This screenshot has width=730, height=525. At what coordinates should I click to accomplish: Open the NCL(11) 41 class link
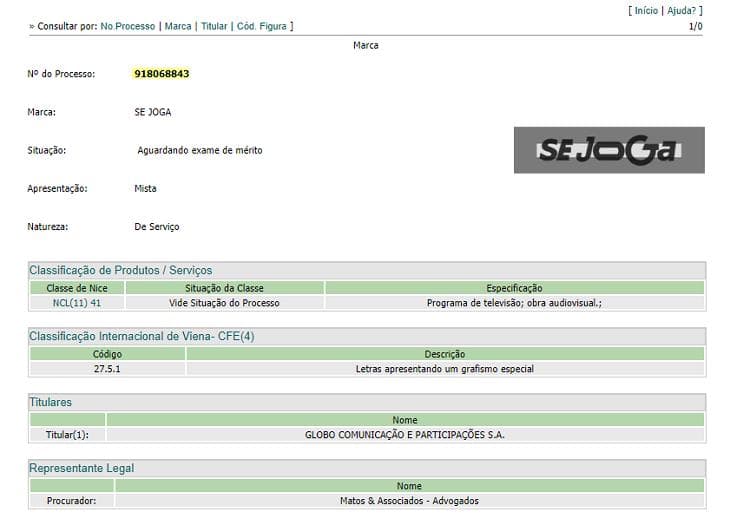tap(77, 303)
